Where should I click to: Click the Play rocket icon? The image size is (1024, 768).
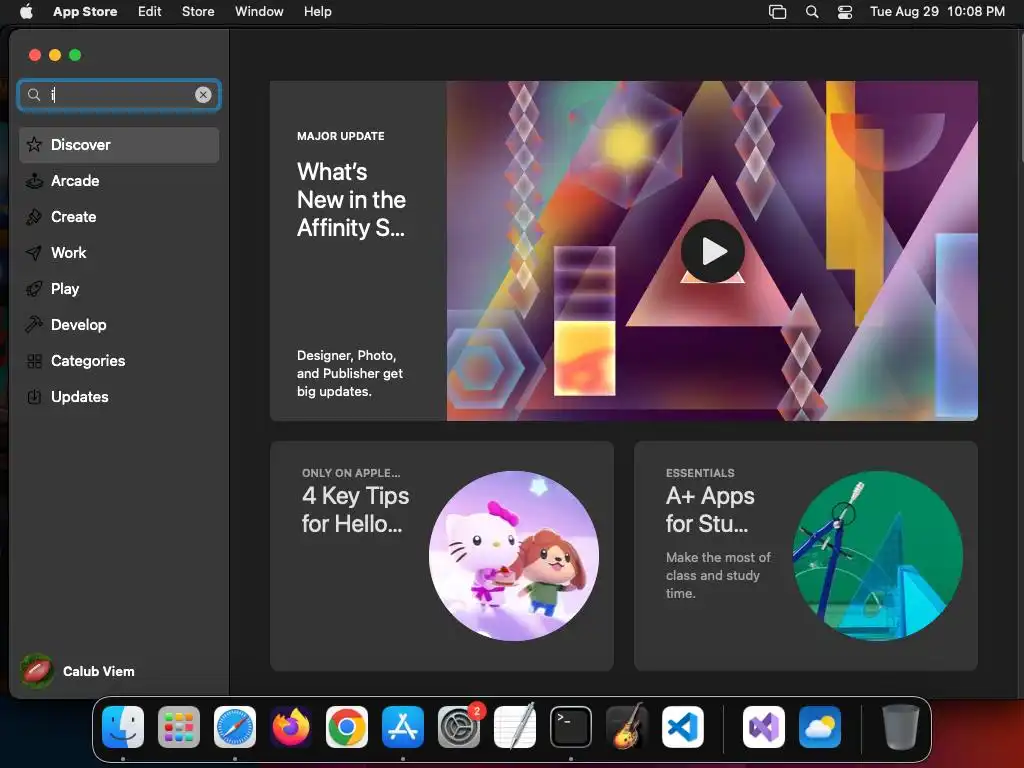[x=34, y=289]
